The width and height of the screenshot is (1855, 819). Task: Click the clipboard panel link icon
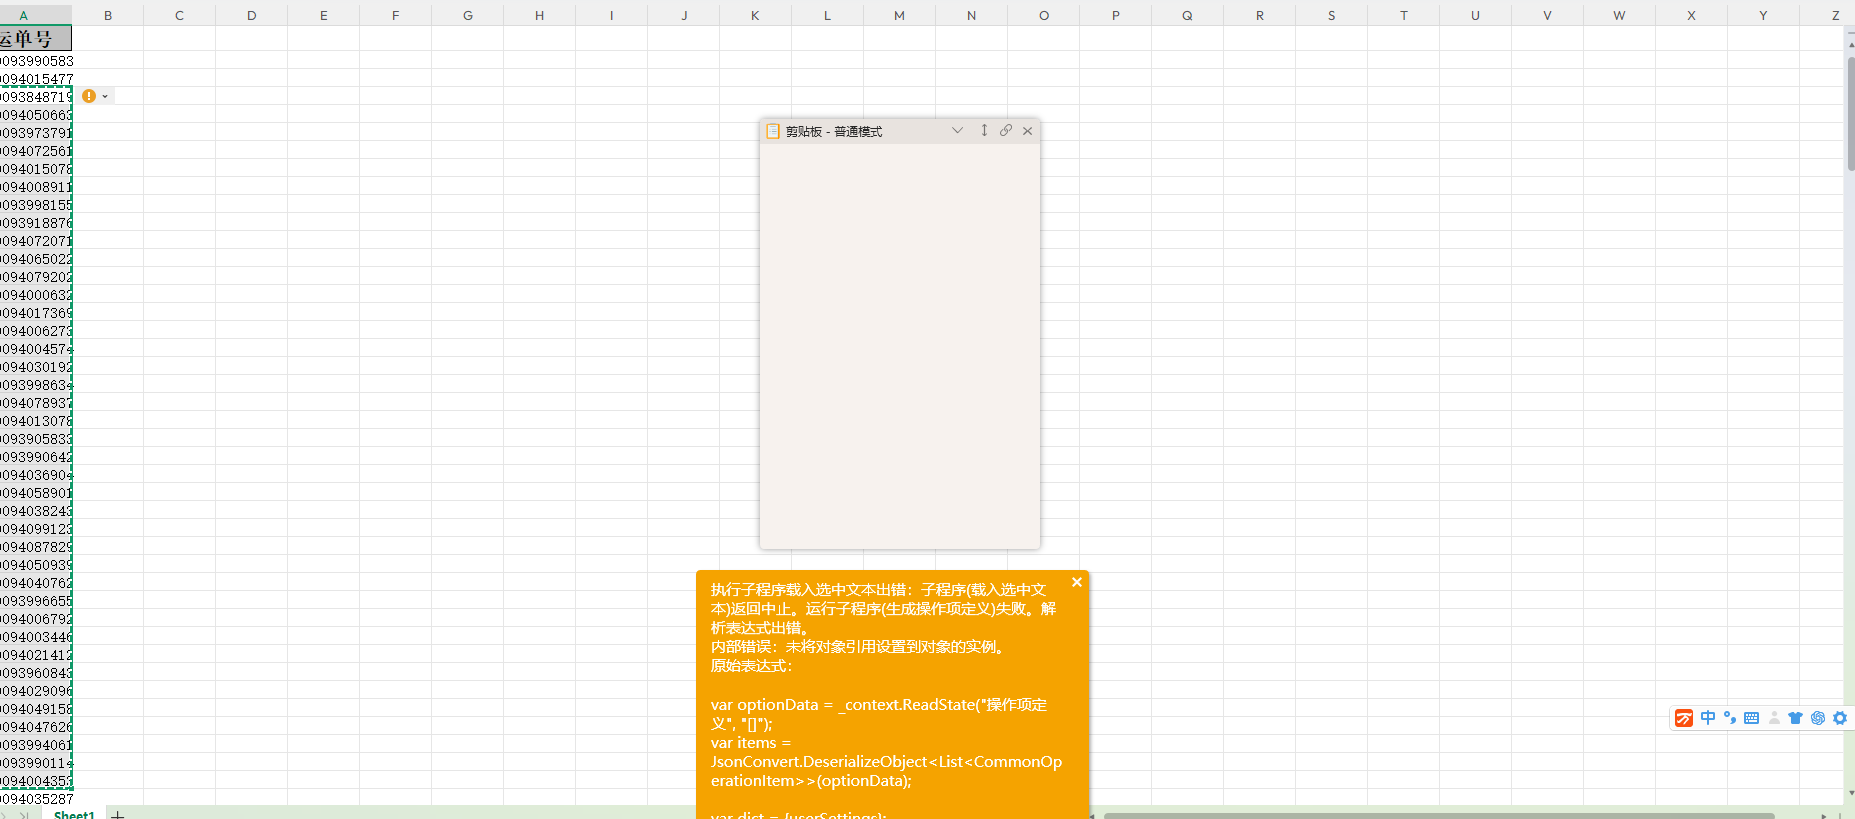tap(1006, 130)
